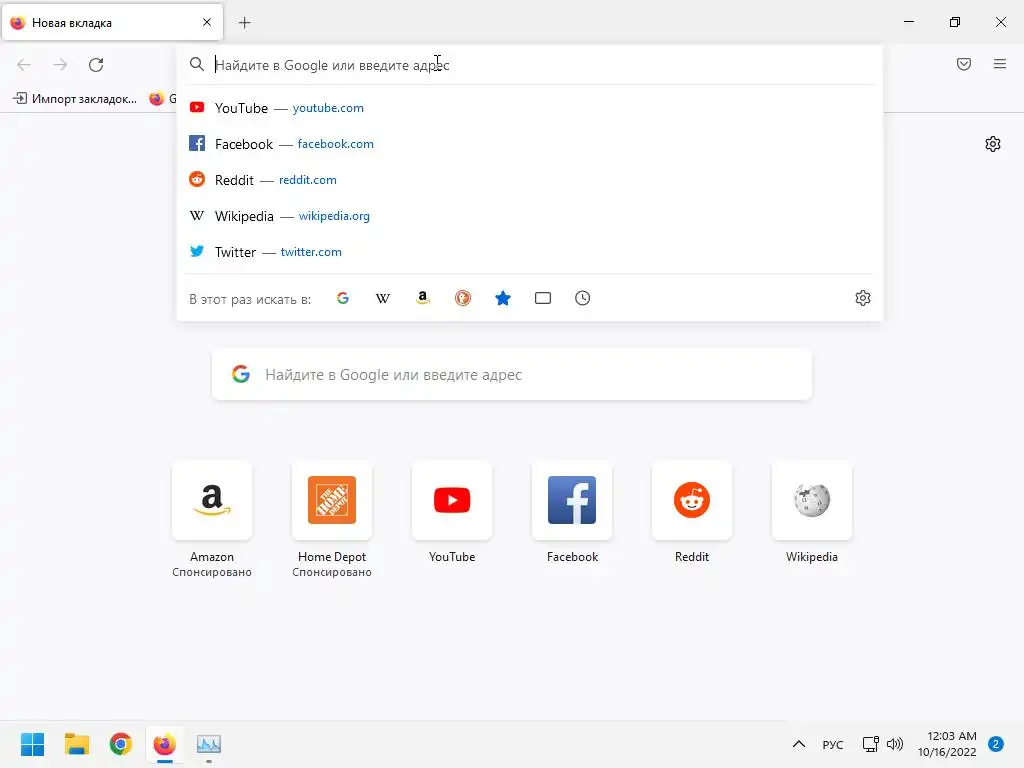The width and height of the screenshot is (1024, 768).
Task: Search this time with Amazon
Action: (423, 298)
